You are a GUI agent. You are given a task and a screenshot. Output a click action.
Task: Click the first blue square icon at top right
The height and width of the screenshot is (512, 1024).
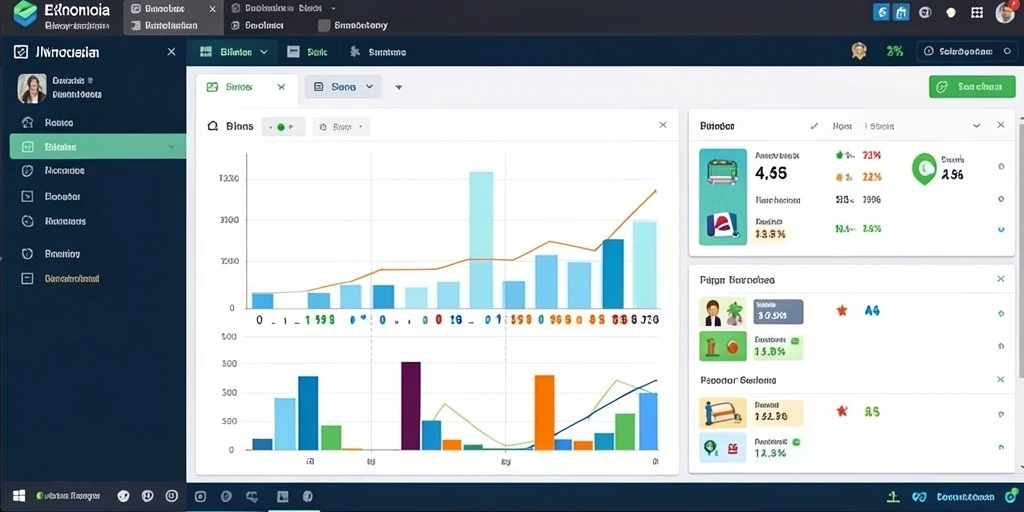pyautogui.click(x=882, y=12)
